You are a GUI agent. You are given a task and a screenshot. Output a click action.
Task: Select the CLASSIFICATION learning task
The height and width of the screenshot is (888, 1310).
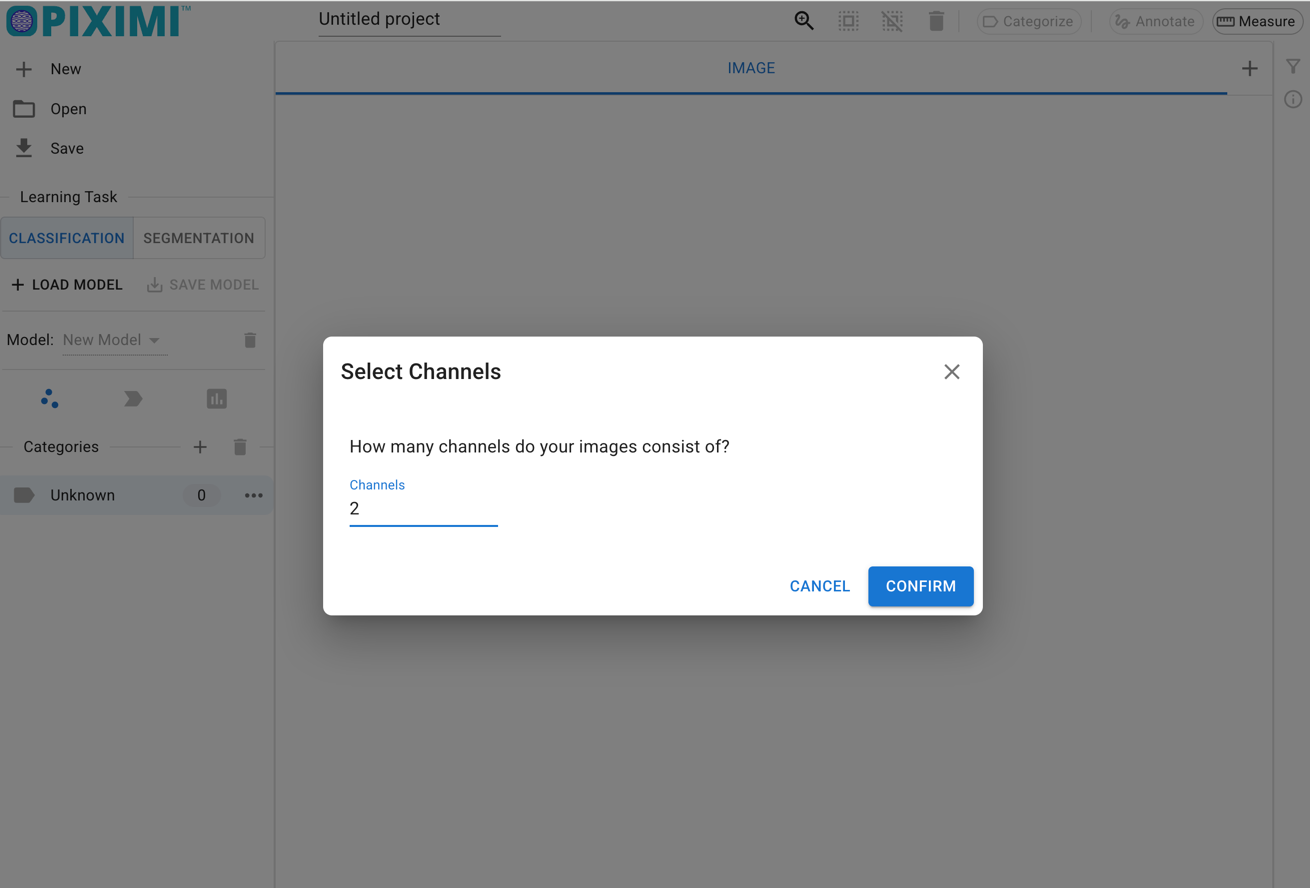(67, 238)
